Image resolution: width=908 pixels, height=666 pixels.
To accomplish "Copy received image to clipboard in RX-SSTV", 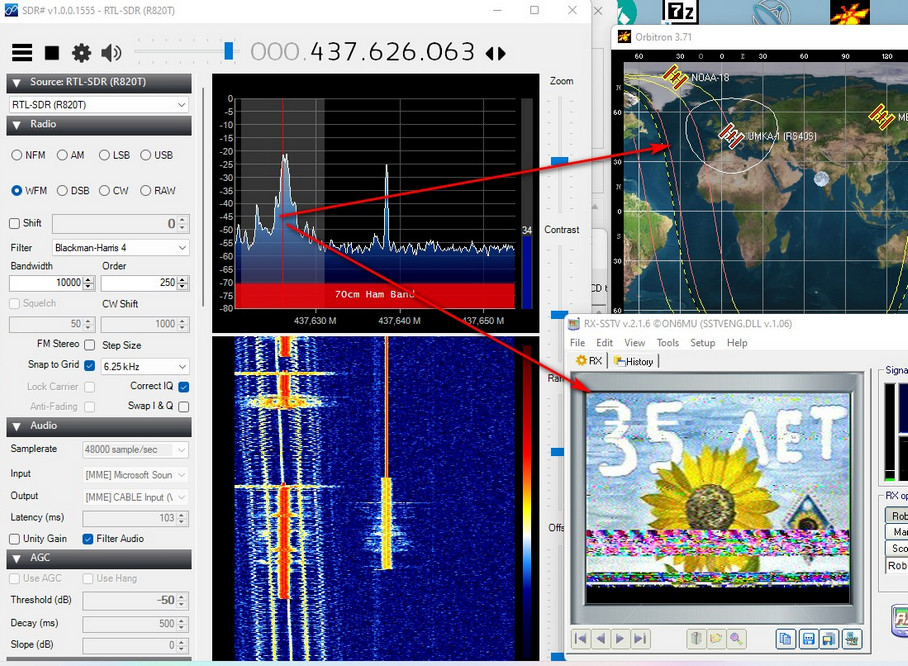I will coord(785,639).
